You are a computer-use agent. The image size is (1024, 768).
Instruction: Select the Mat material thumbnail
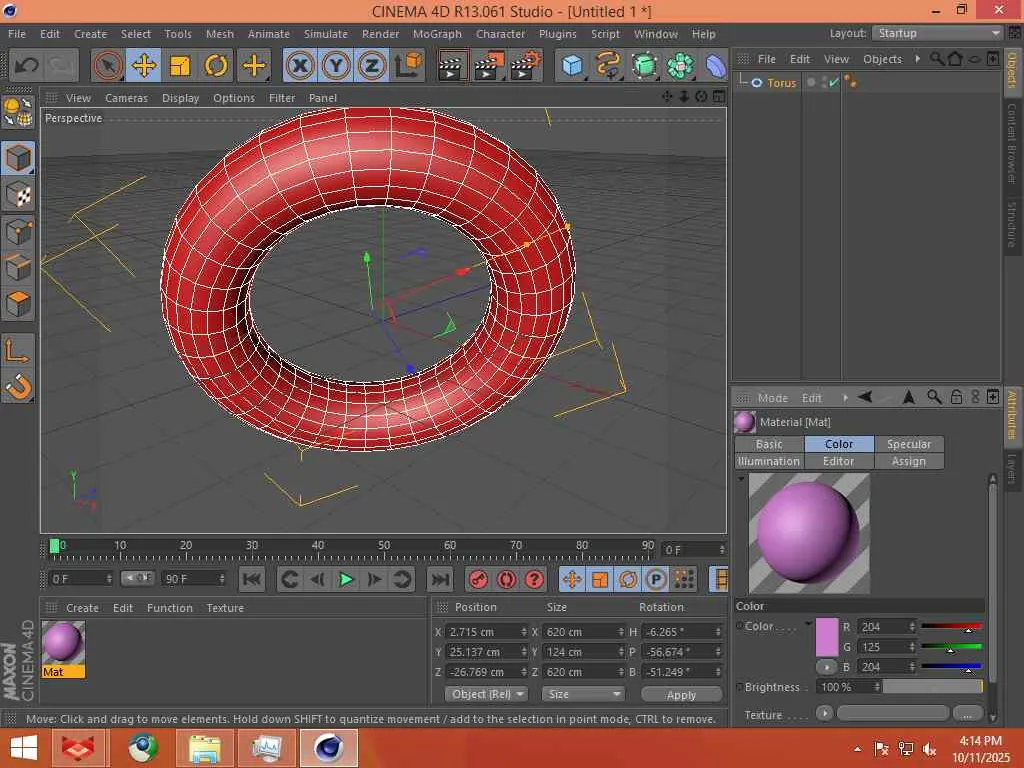(x=63, y=643)
